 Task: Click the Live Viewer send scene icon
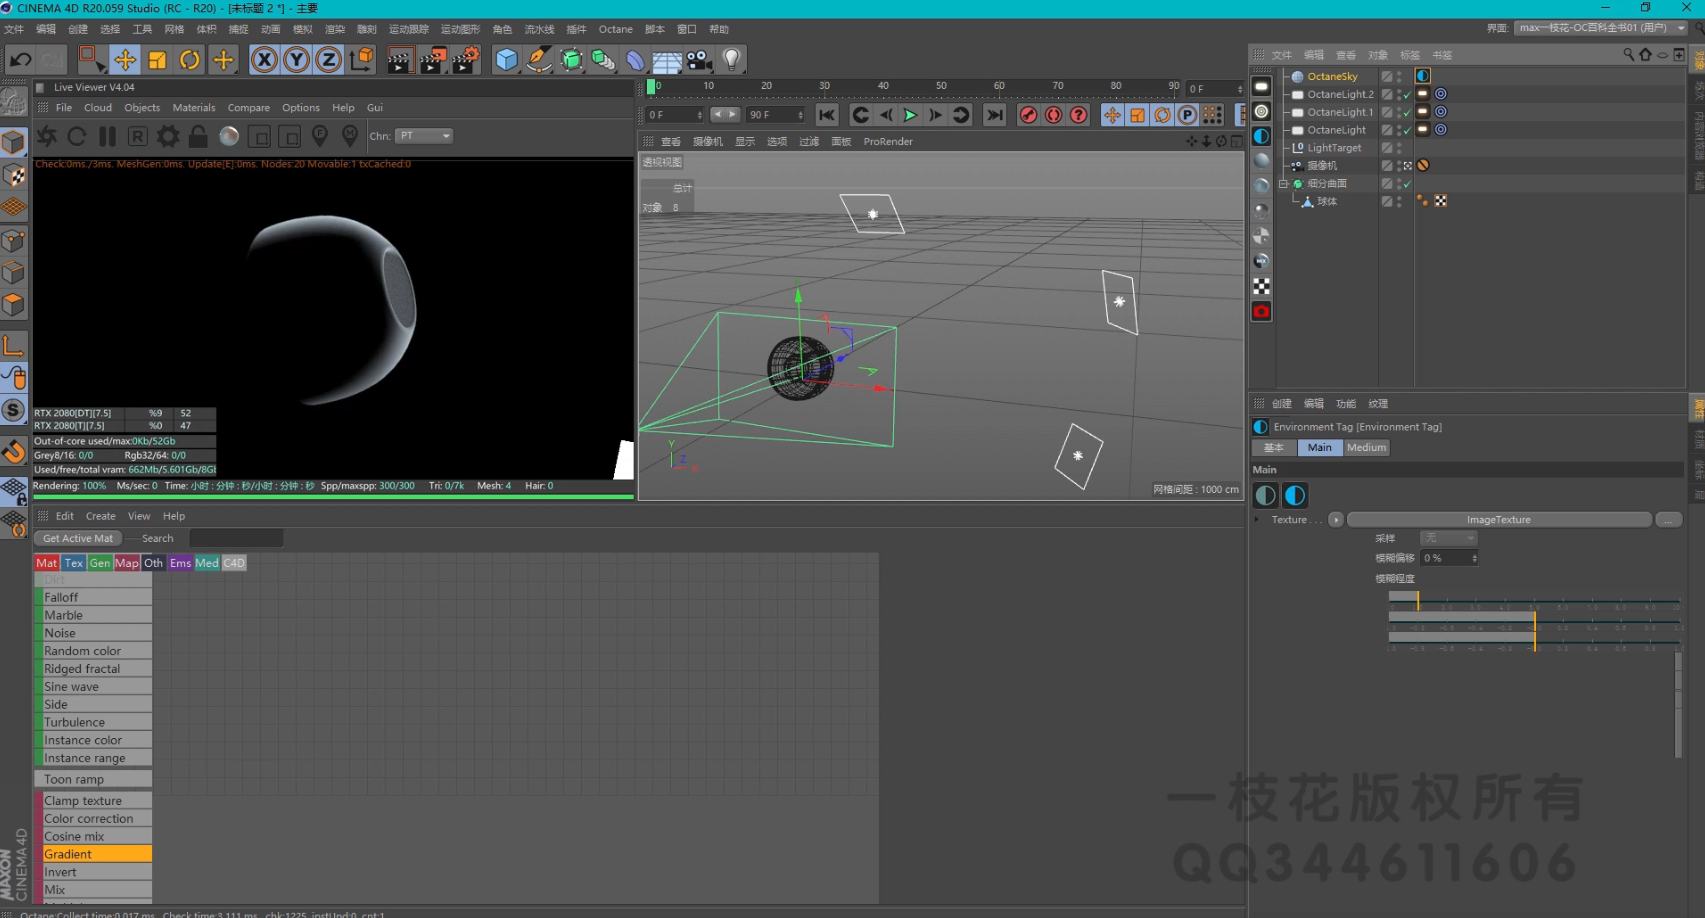[x=47, y=136]
